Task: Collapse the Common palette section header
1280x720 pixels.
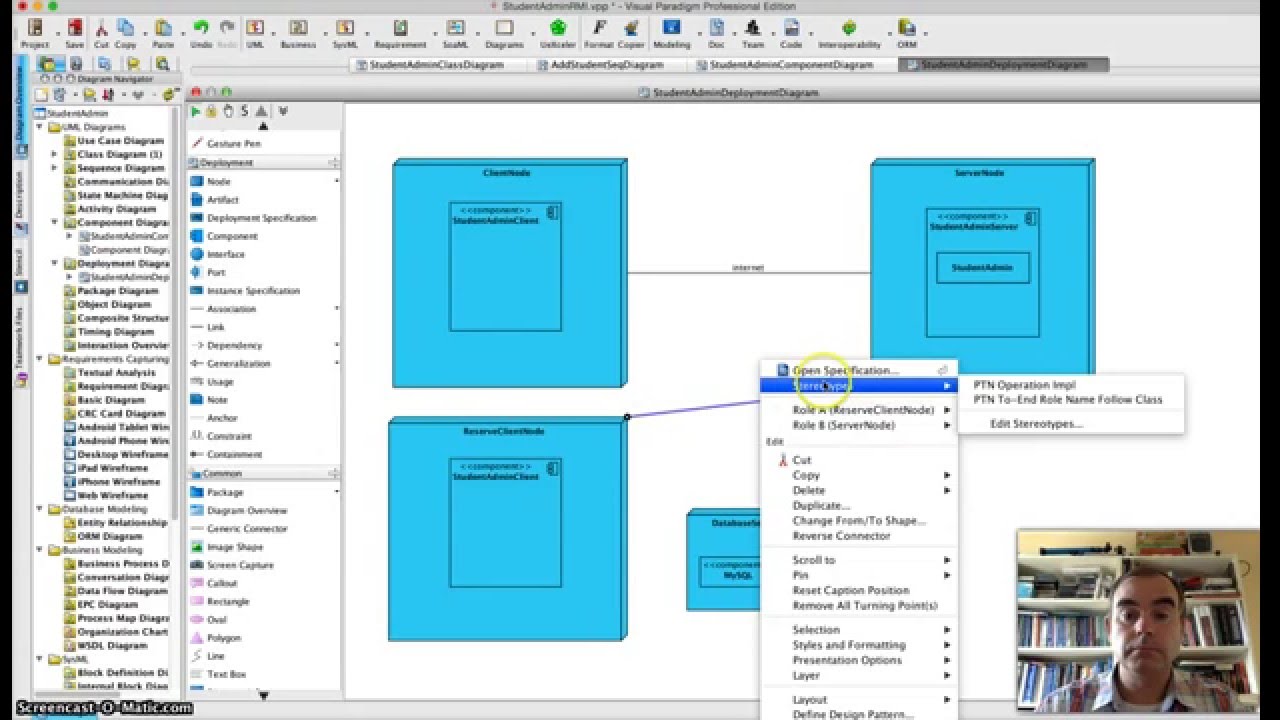Action: coord(264,473)
